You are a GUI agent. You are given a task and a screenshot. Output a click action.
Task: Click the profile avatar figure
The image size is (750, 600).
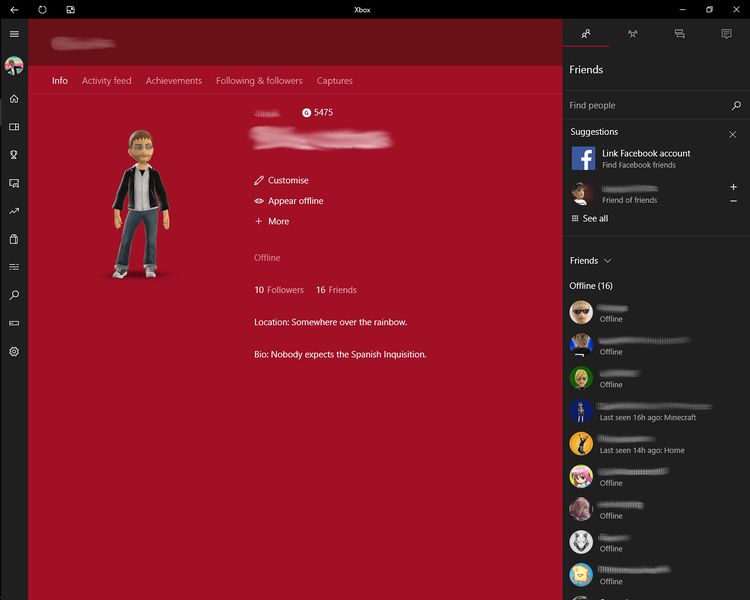(x=140, y=204)
